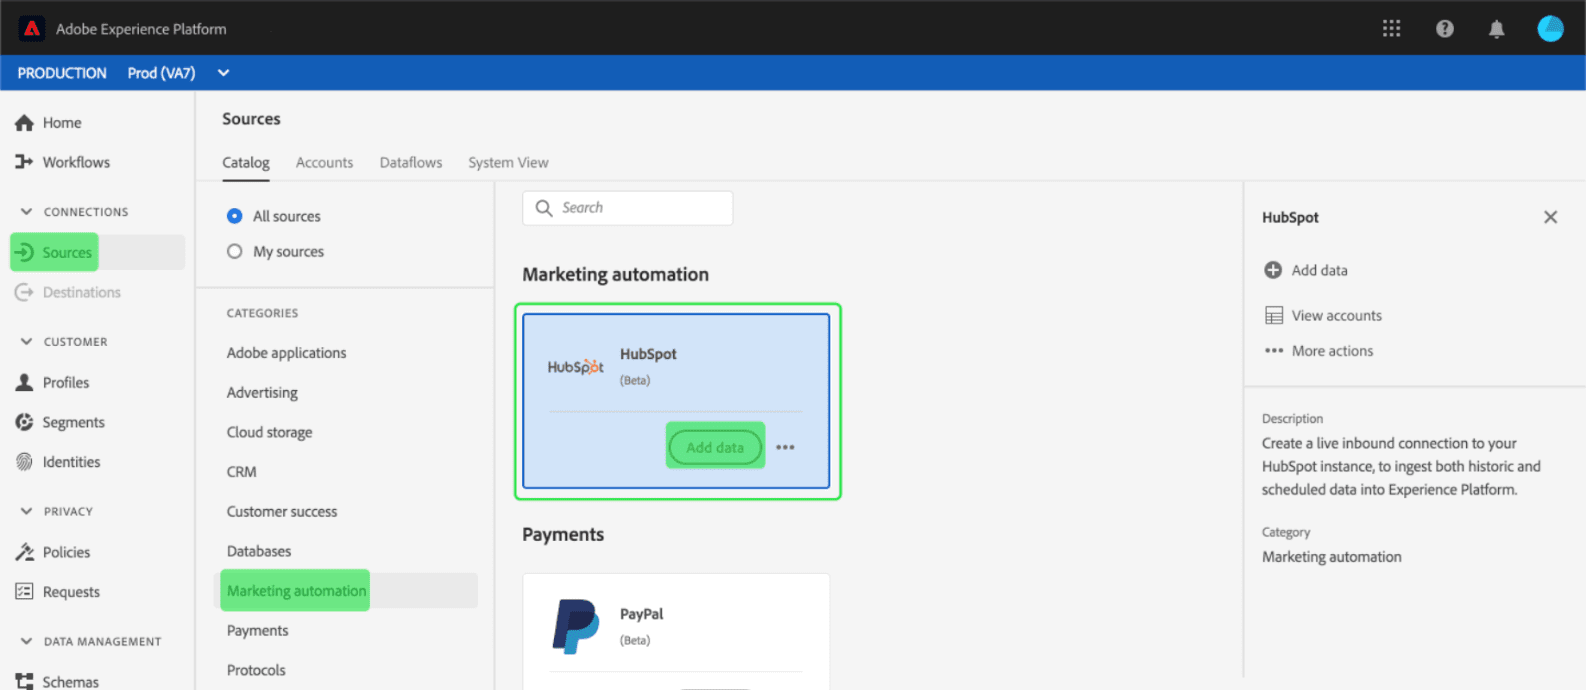Click the HubSpot logo on the card
This screenshot has height=690, width=1586.
click(x=575, y=367)
